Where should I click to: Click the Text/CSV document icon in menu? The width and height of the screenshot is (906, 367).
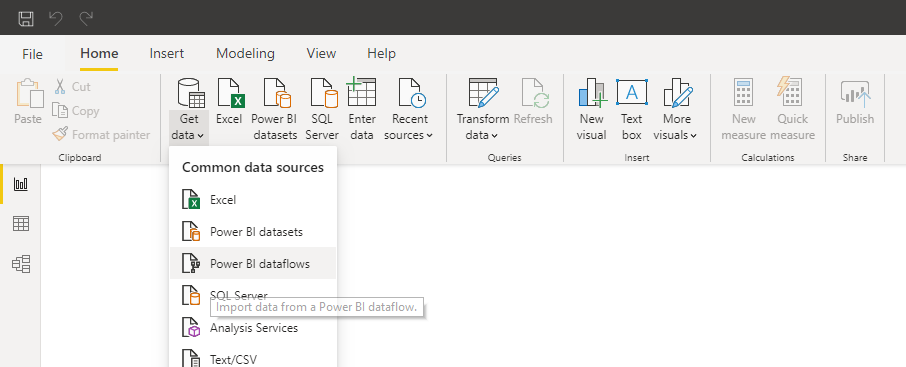tap(191, 358)
